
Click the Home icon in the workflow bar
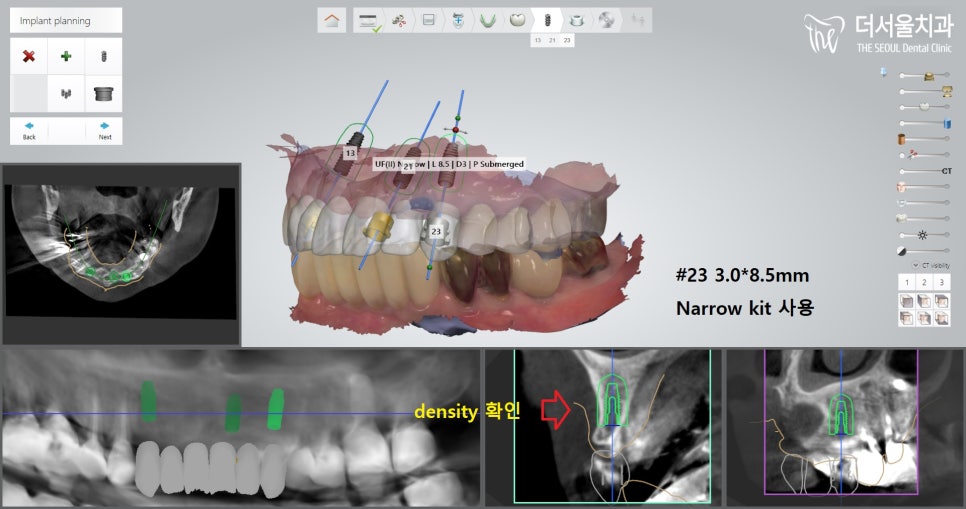pyautogui.click(x=332, y=20)
